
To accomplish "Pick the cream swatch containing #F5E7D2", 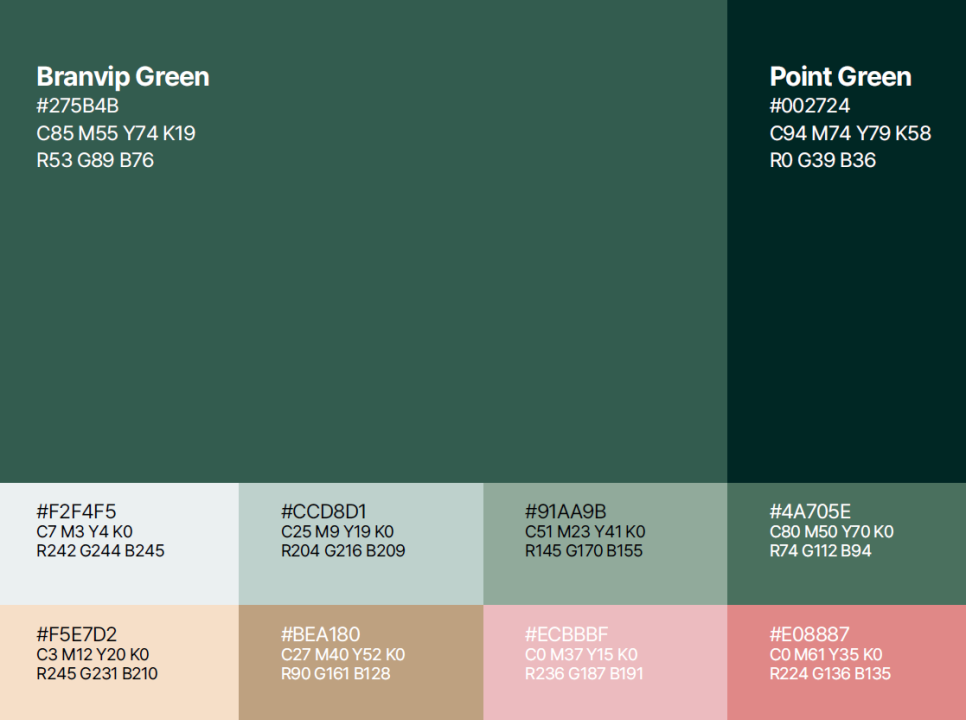I will [x=120, y=662].
